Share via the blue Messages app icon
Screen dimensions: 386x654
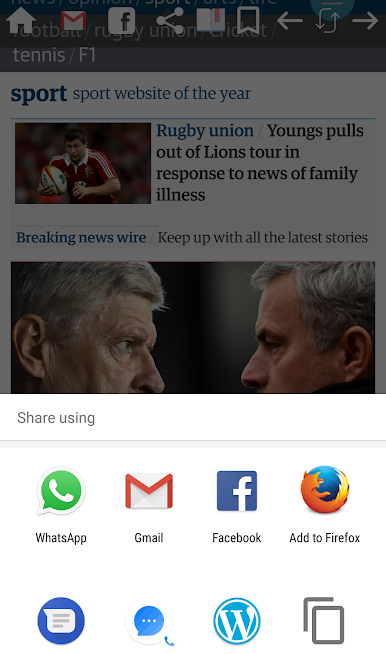click(61, 621)
